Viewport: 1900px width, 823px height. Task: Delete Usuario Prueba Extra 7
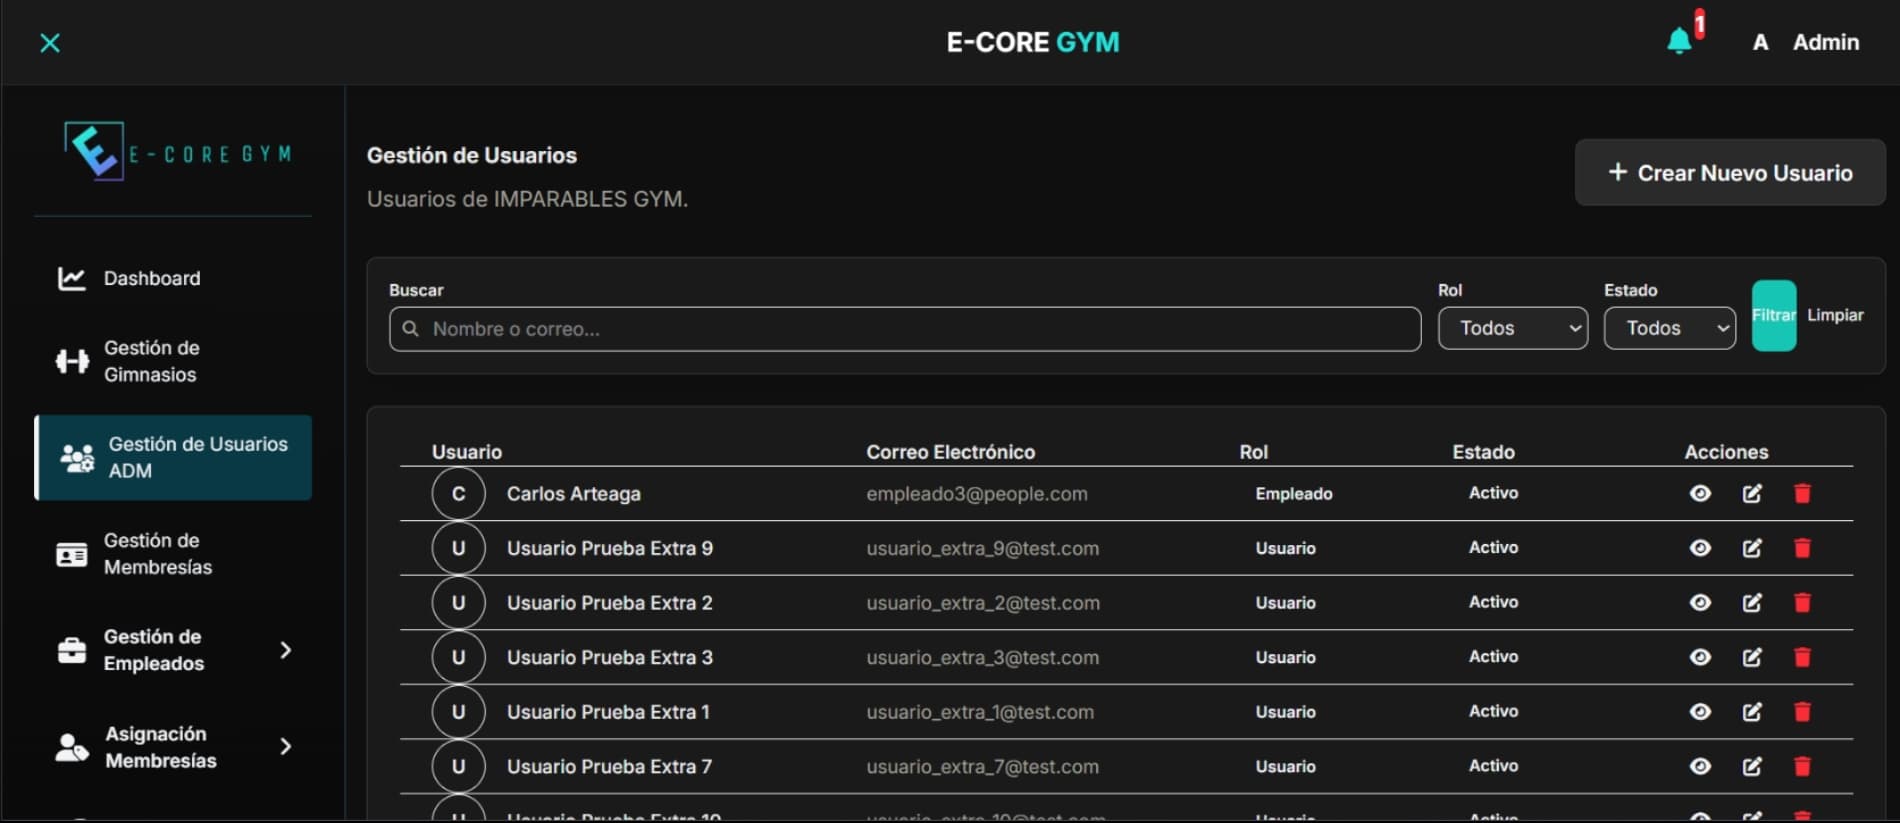point(1802,766)
